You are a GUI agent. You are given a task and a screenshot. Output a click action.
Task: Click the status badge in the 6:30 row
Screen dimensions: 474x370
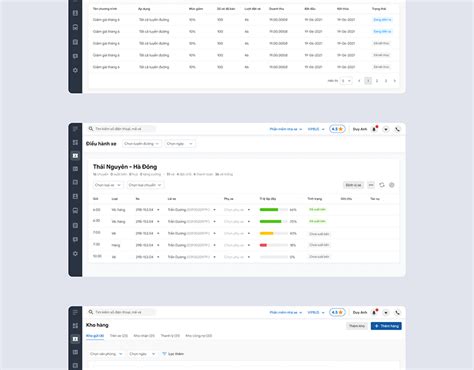coord(317,221)
